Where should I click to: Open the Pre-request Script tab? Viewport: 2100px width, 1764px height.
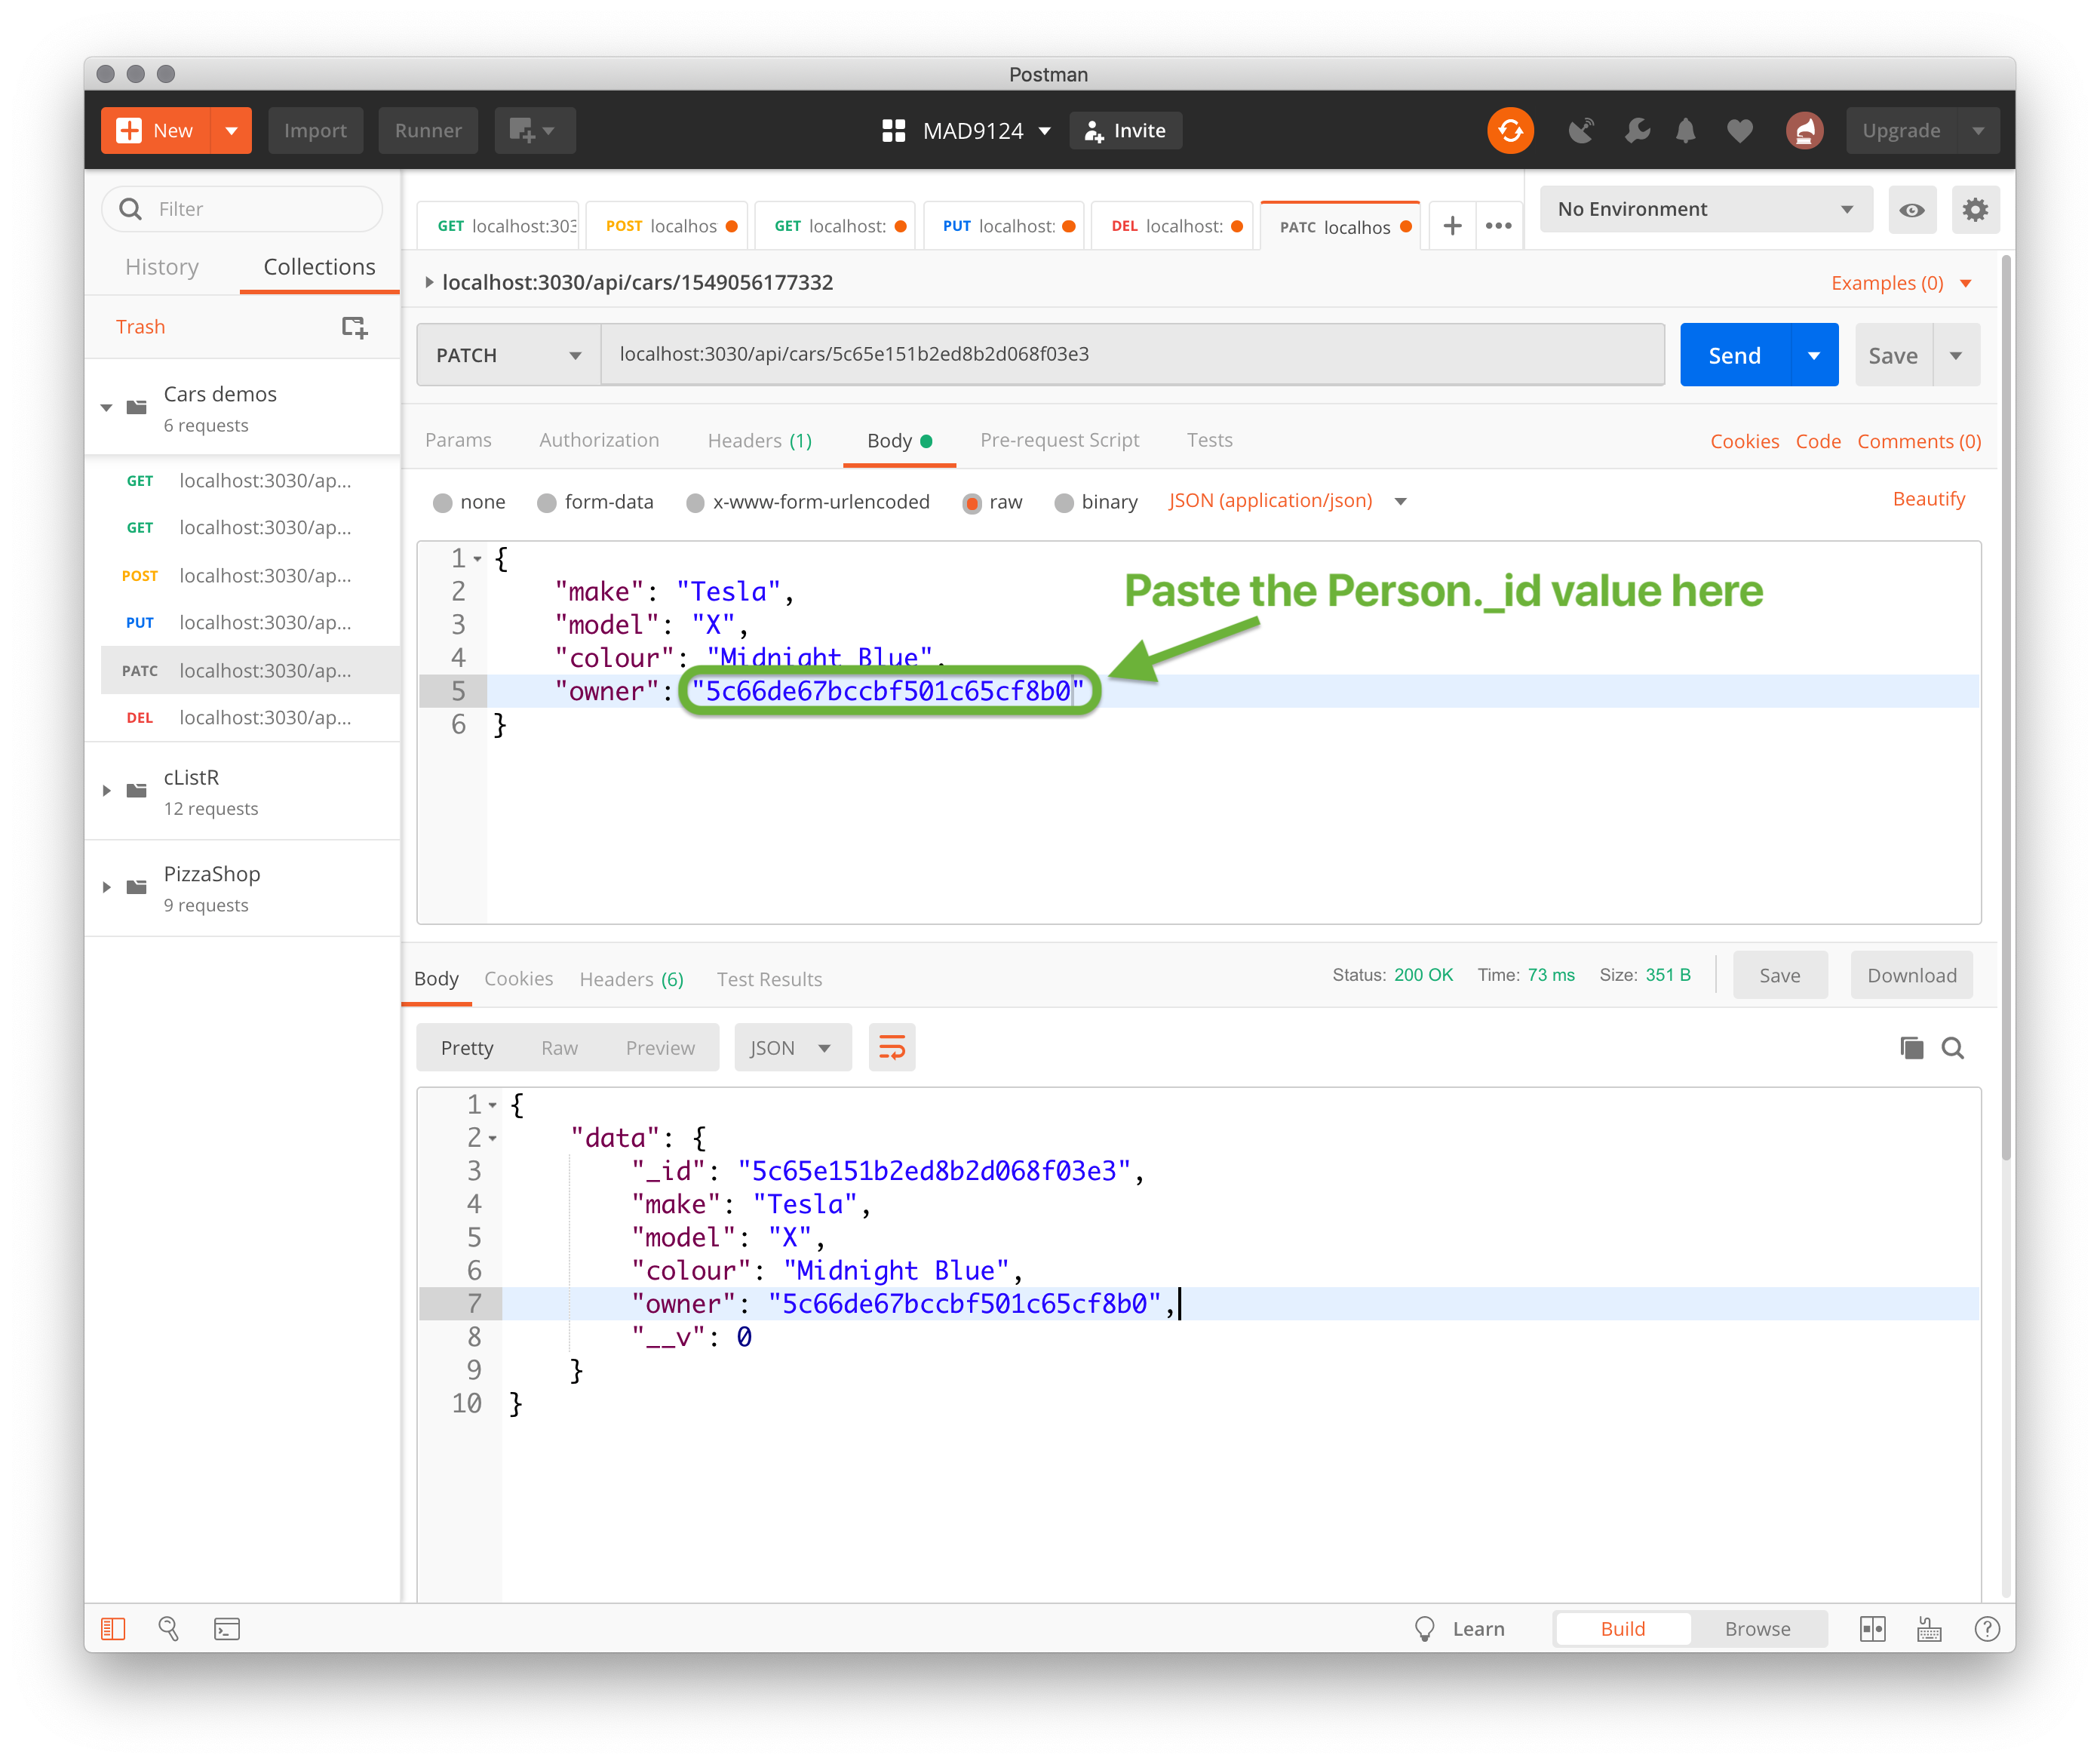pos(1060,440)
